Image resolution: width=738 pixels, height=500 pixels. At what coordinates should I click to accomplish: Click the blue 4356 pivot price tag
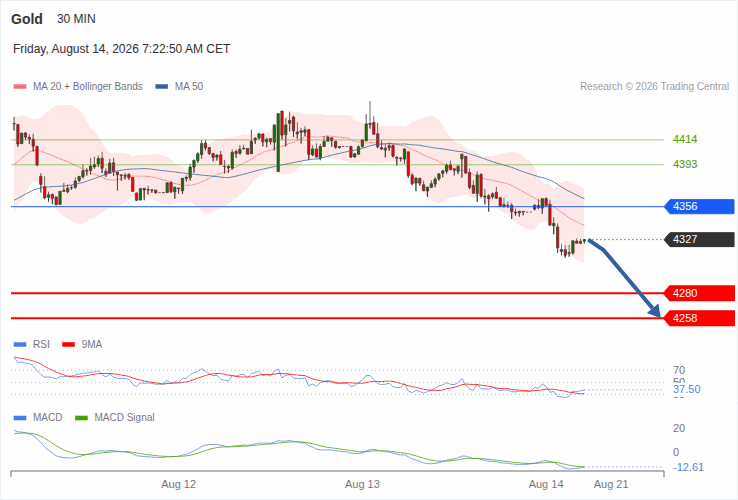point(699,206)
